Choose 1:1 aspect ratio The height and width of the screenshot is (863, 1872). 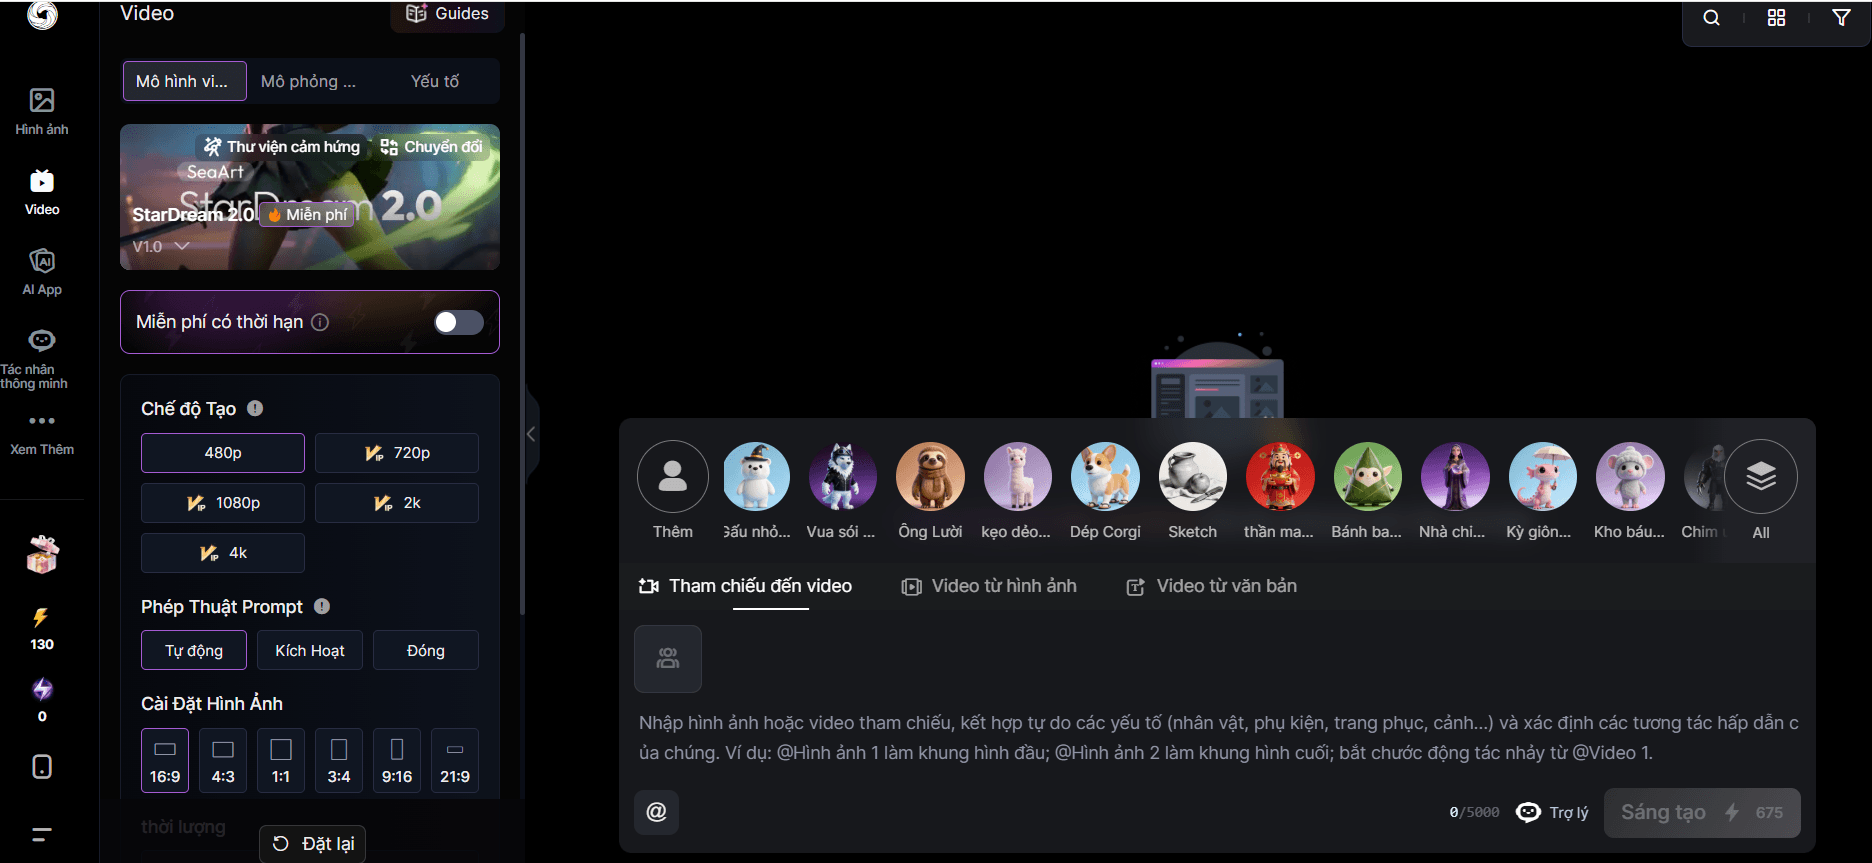click(x=281, y=761)
